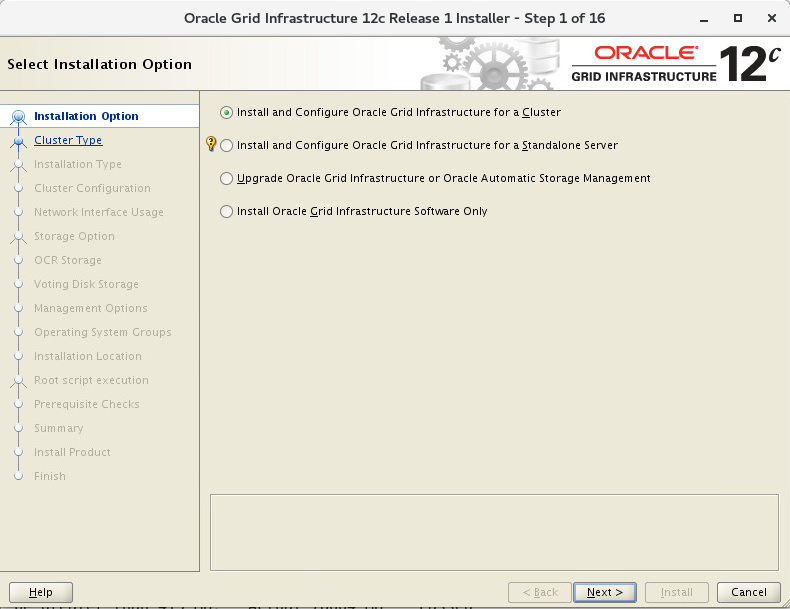
Task: Select the Installation Option step in sidebar
Action: click(86, 116)
